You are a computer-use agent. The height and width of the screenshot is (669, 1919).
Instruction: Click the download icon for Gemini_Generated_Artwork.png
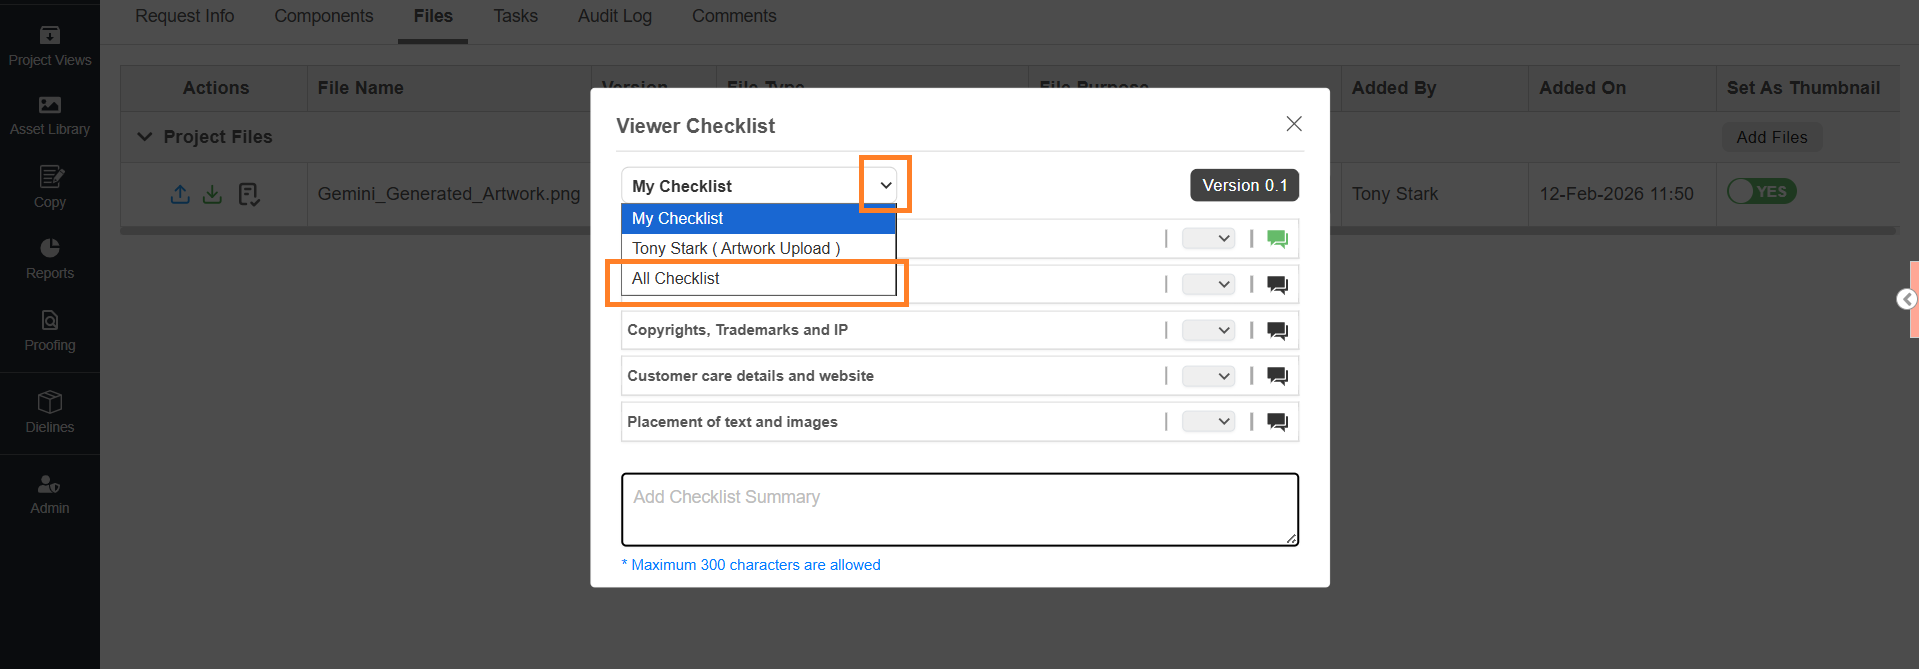pyautogui.click(x=212, y=194)
